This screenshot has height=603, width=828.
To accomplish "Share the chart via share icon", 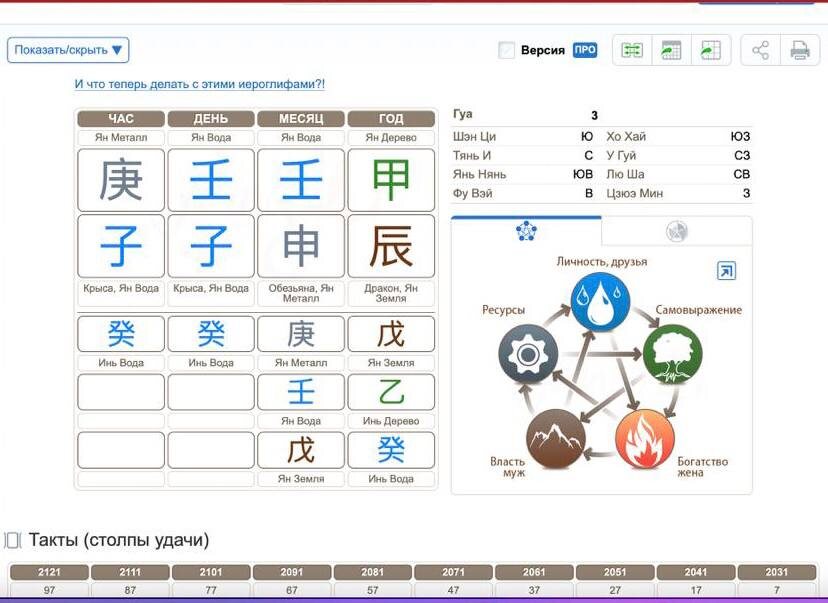I will click(761, 50).
